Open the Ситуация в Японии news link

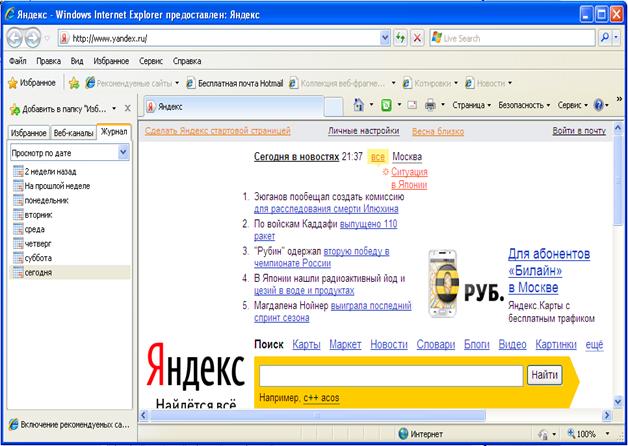(x=409, y=178)
